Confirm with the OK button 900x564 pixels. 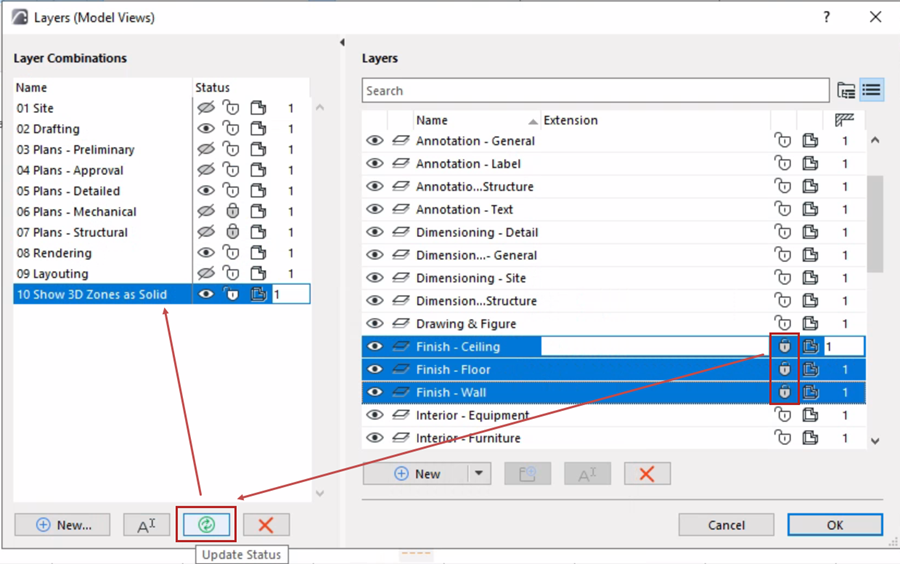pyautogui.click(x=835, y=524)
